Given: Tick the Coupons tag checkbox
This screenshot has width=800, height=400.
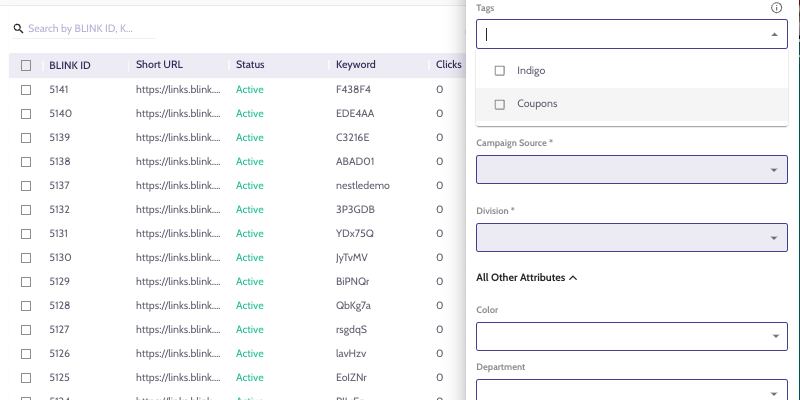Looking at the screenshot, I should 500,104.
